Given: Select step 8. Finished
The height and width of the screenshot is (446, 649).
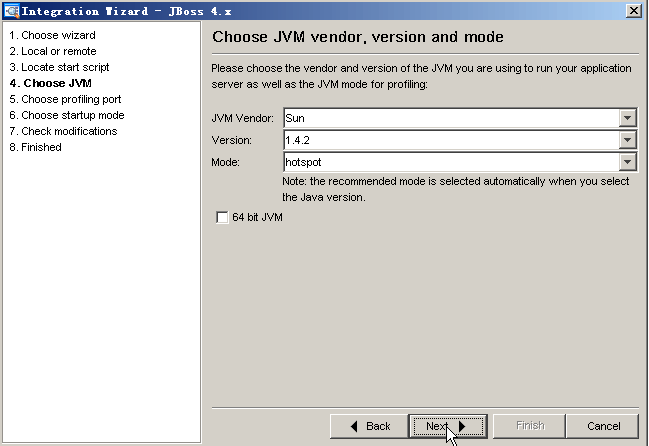Looking at the screenshot, I should pyautogui.click(x=36, y=147).
